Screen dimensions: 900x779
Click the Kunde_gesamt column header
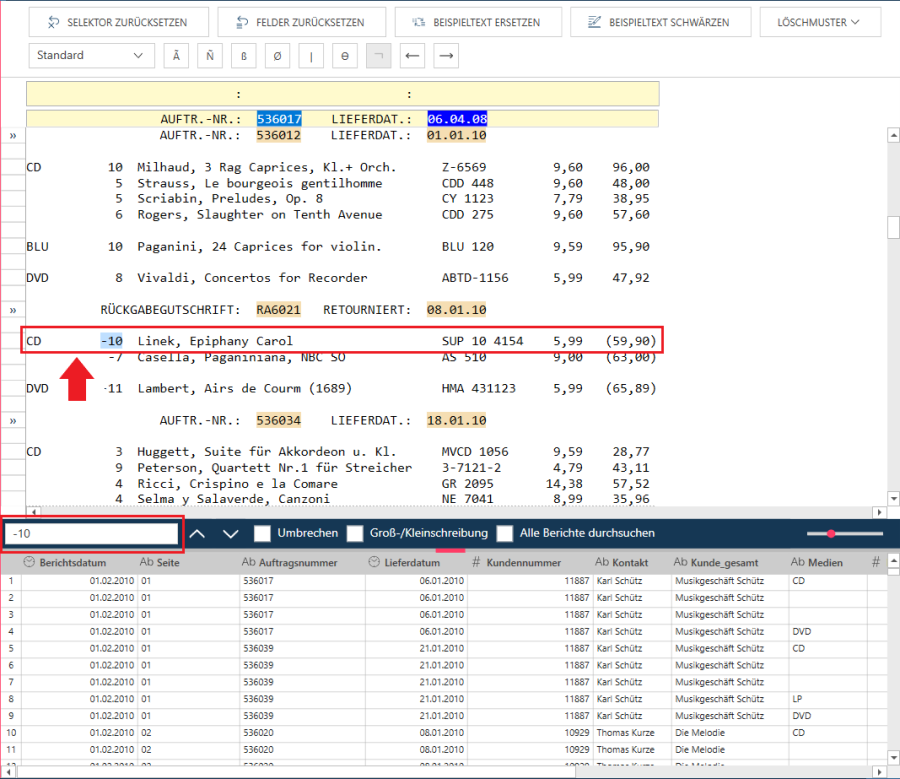pyautogui.click(x=723, y=563)
